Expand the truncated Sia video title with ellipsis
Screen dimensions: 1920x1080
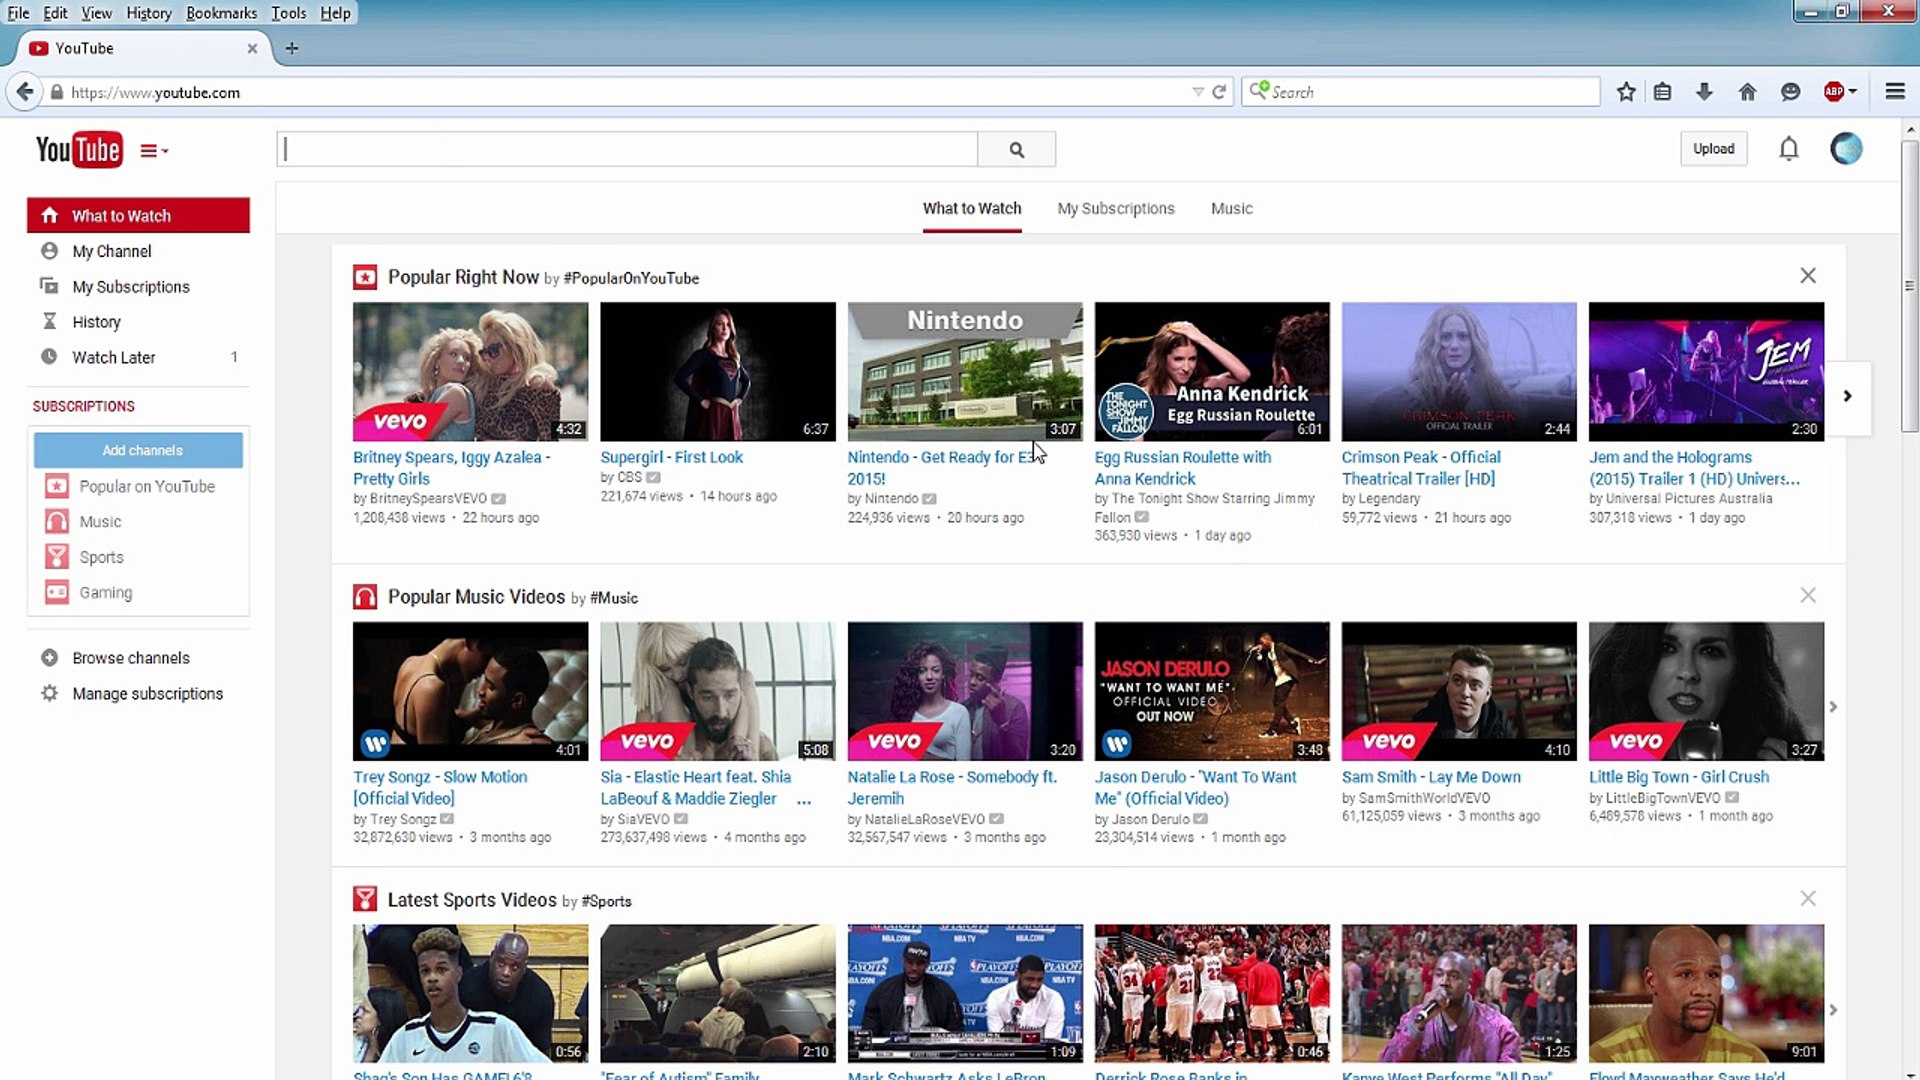804,800
